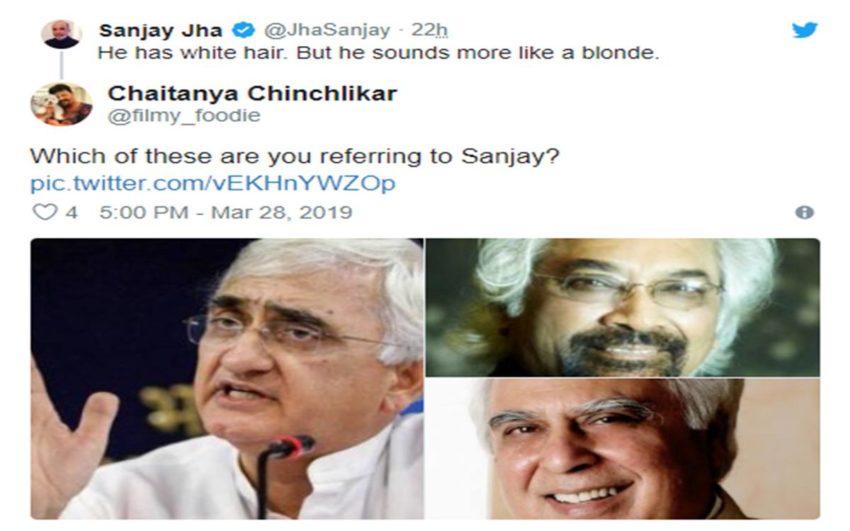Open the top right photo of bearded man
The height and width of the screenshot is (531, 850).
point(623,307)
